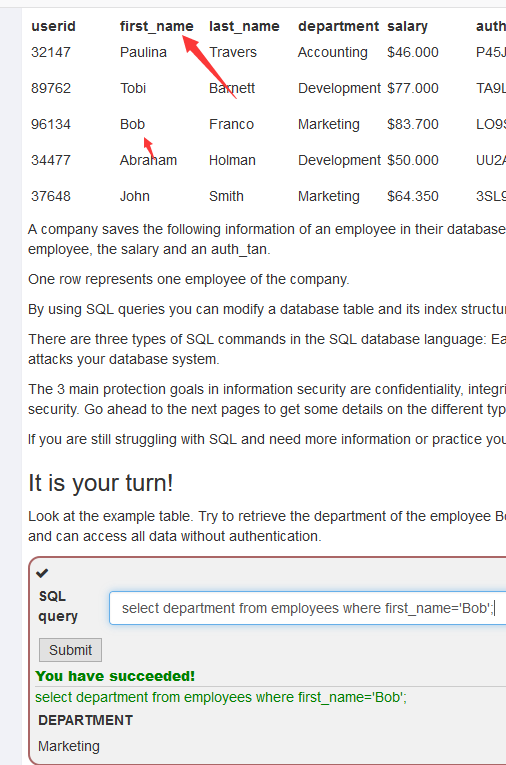Viewport: 506px width, 765px height.
Task: Click userid cell 89762
Action: [x=51, y=88]
